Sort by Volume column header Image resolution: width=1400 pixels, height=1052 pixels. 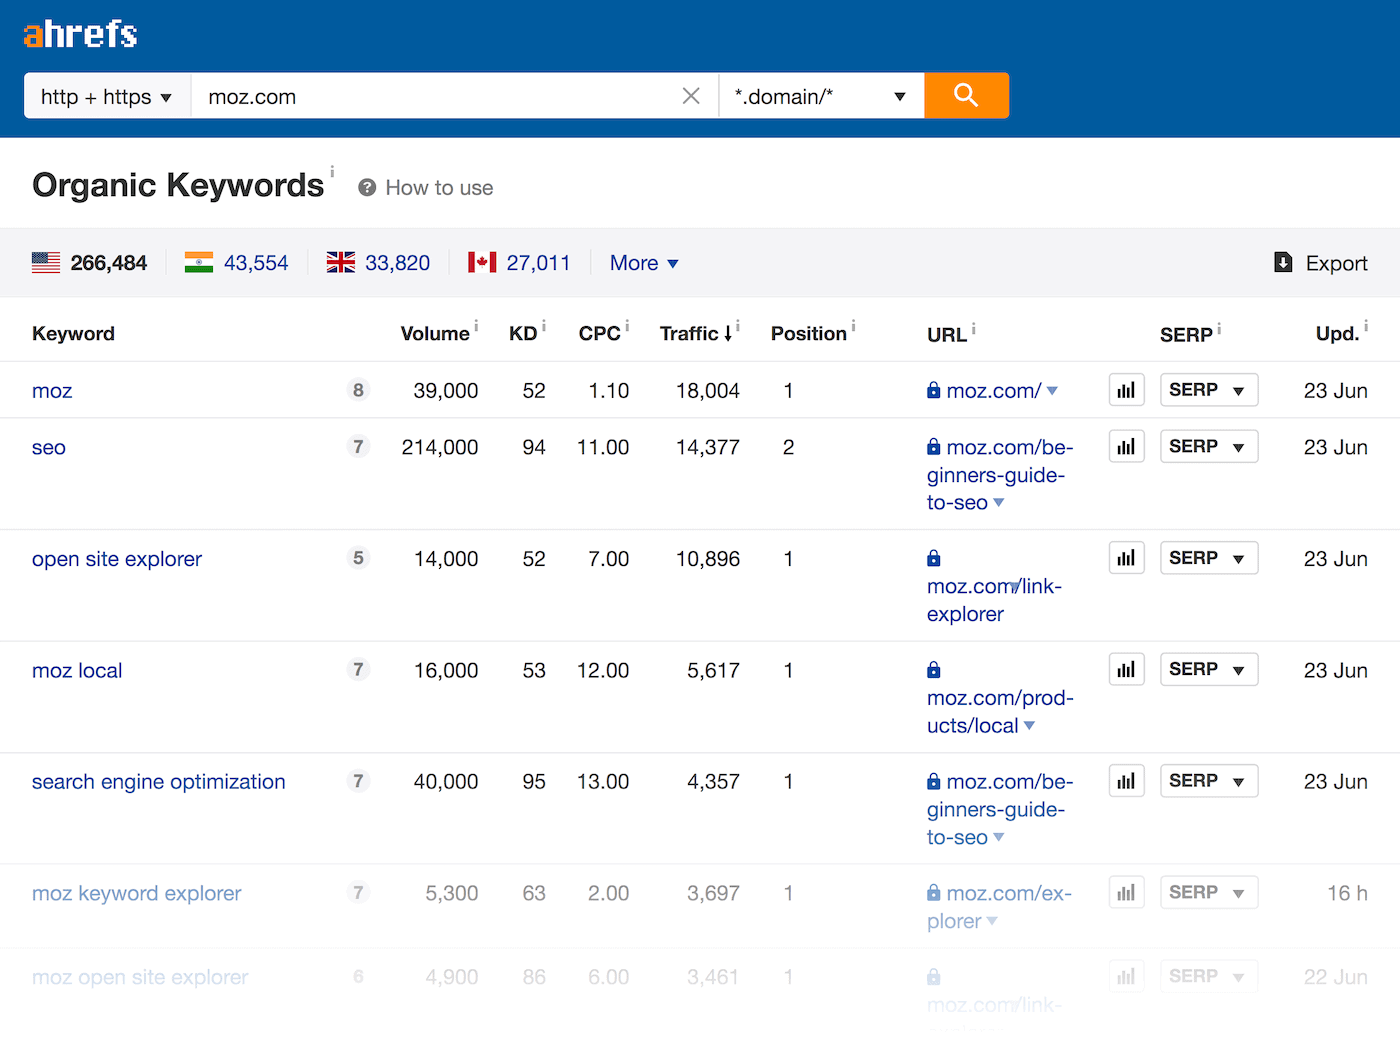[x=435, y=334]
